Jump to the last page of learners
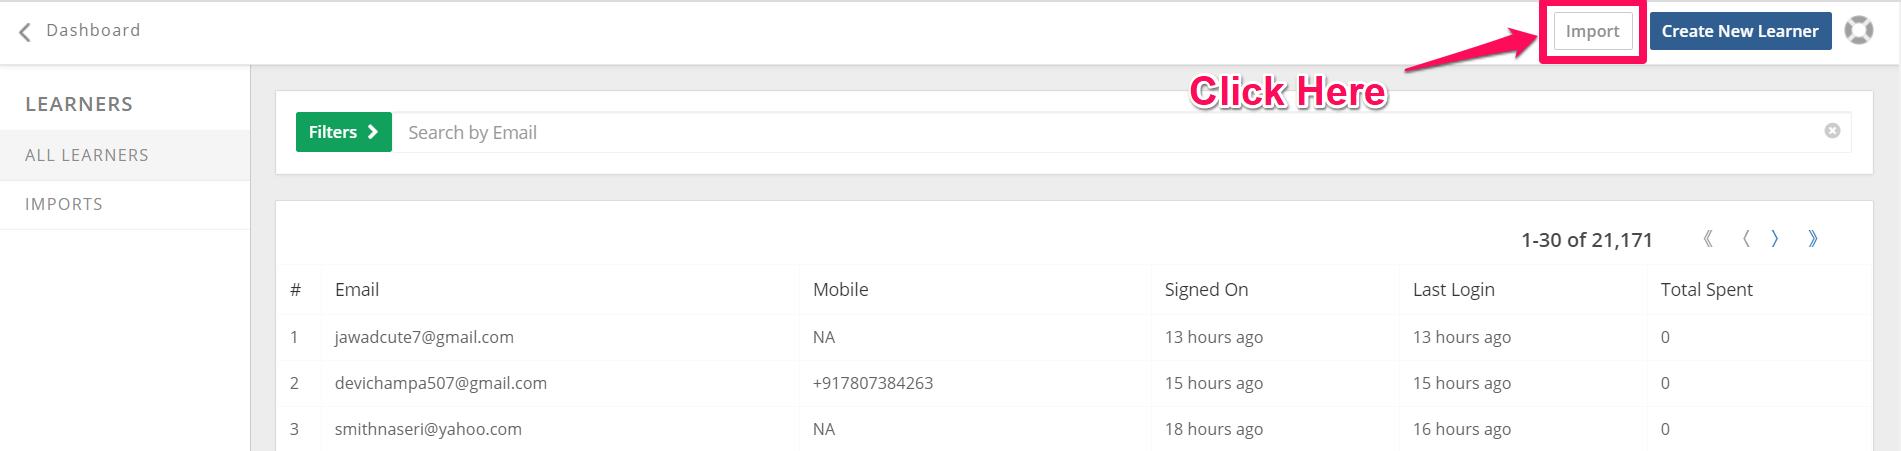Viewport: 1901px width, 451px height. tap(1813, 238)
